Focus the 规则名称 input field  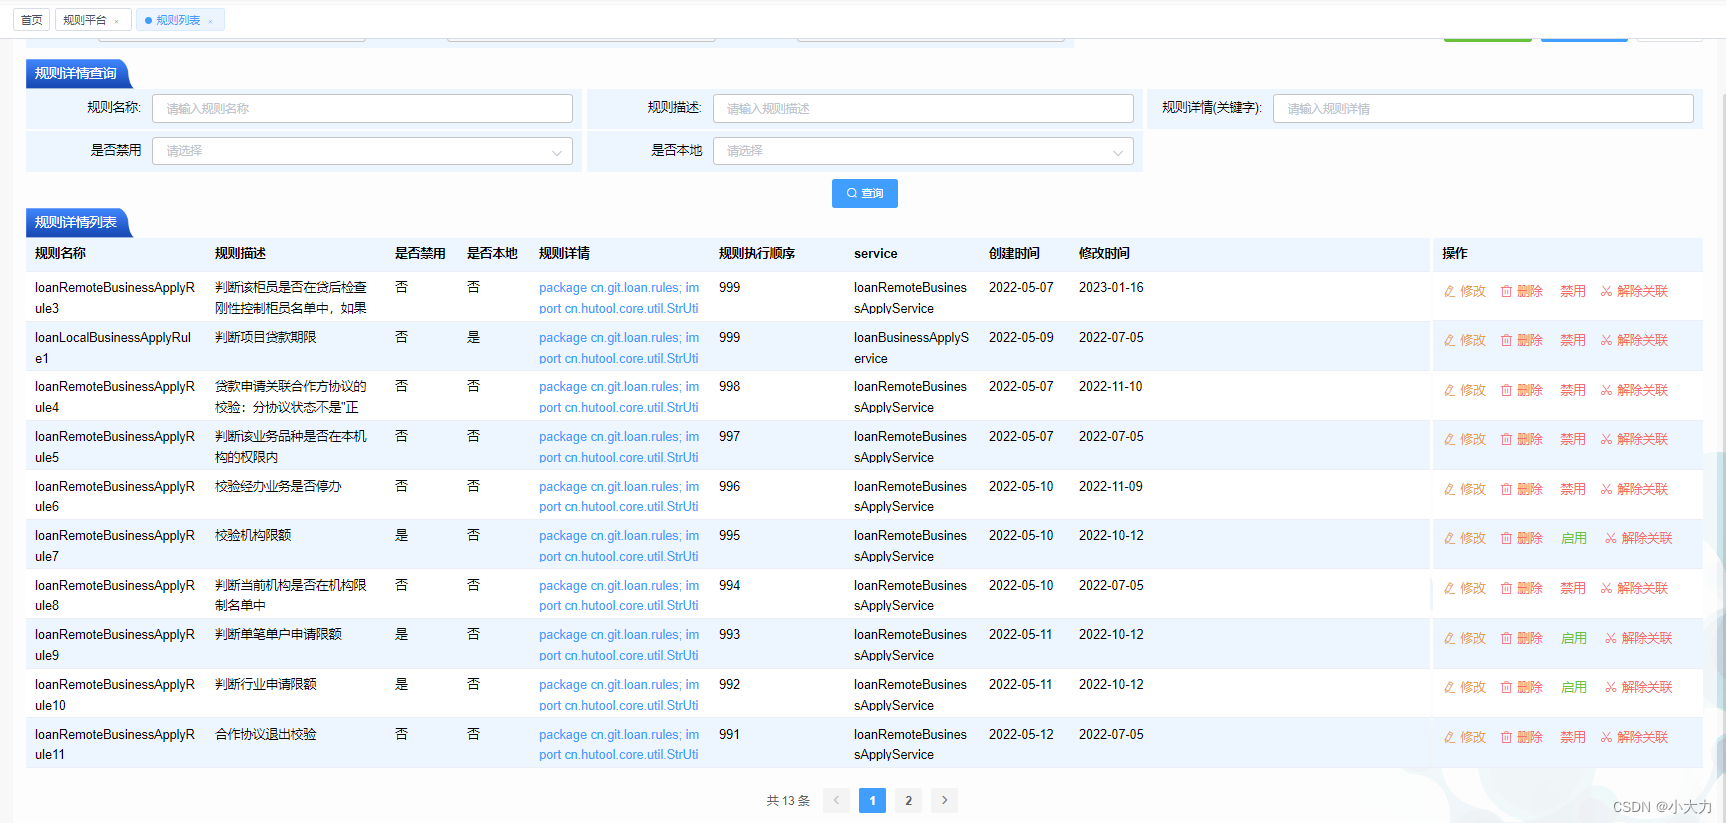coord(362,108)
